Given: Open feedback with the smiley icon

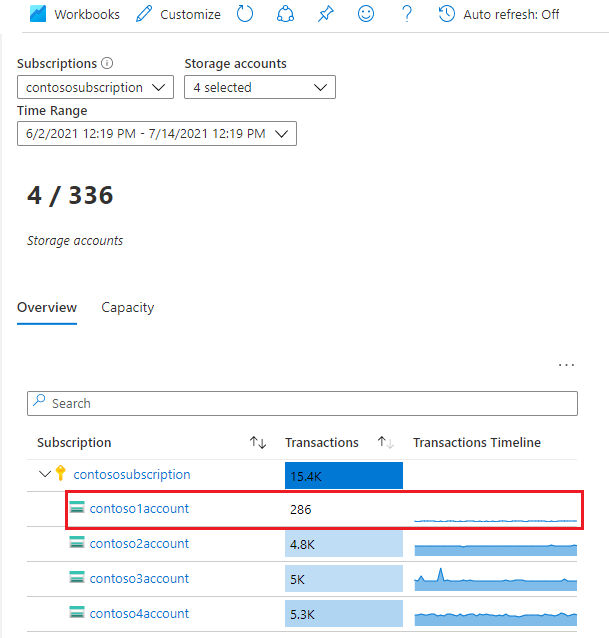Looking at the screenshot, I should [365, 15].
